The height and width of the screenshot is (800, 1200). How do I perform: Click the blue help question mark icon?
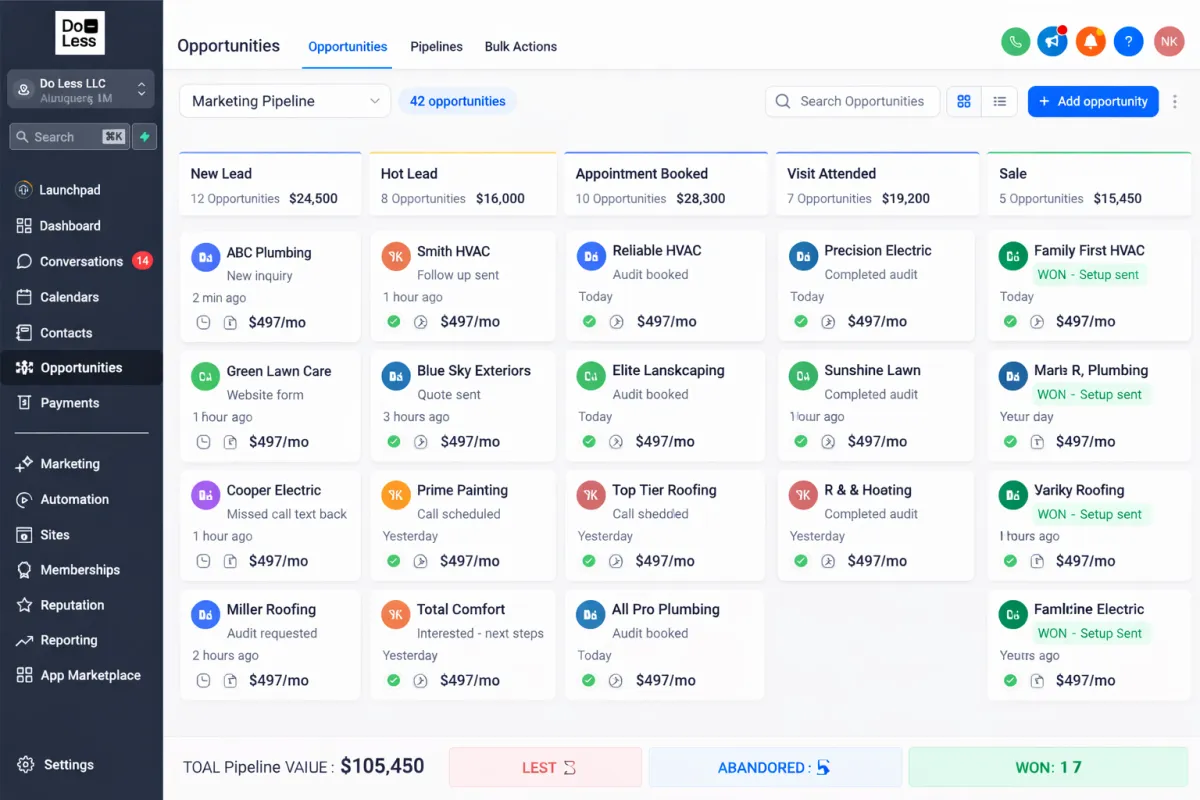tap(1128, 41)
